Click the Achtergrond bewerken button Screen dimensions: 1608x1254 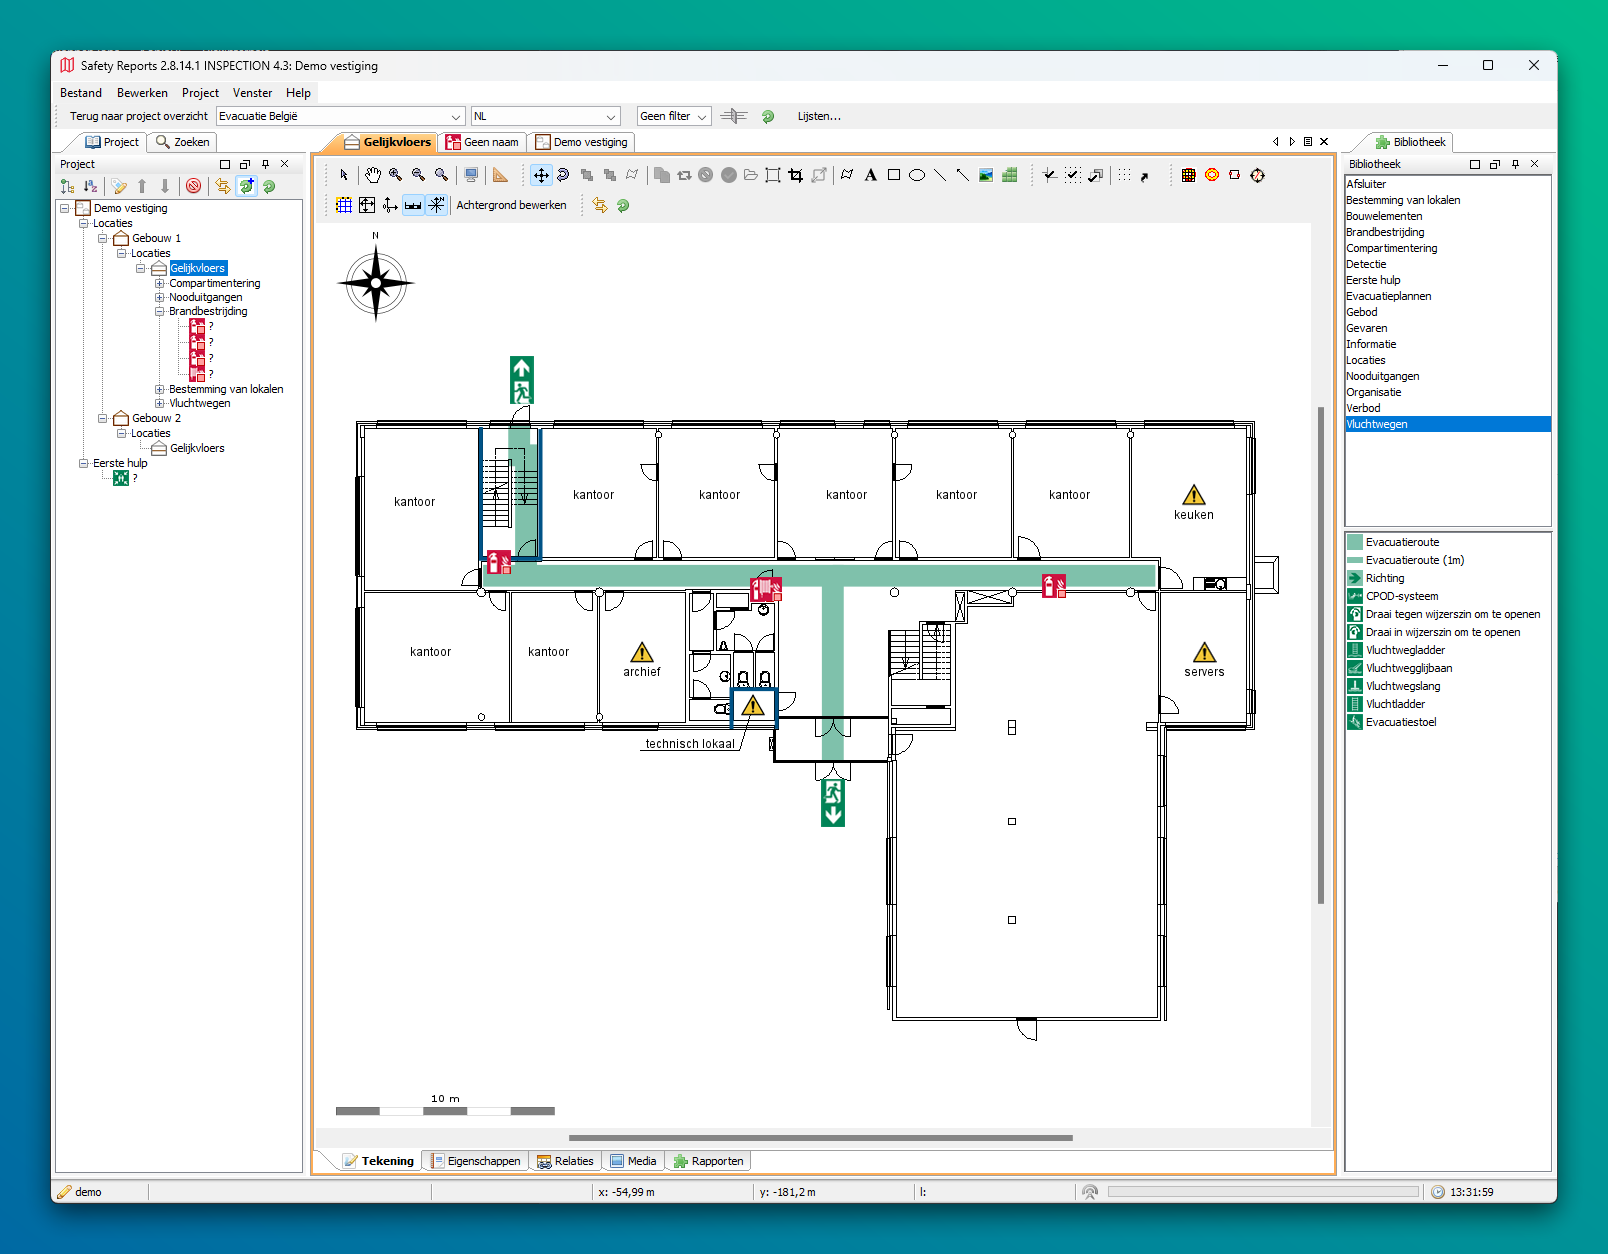(x=511, y=205)
